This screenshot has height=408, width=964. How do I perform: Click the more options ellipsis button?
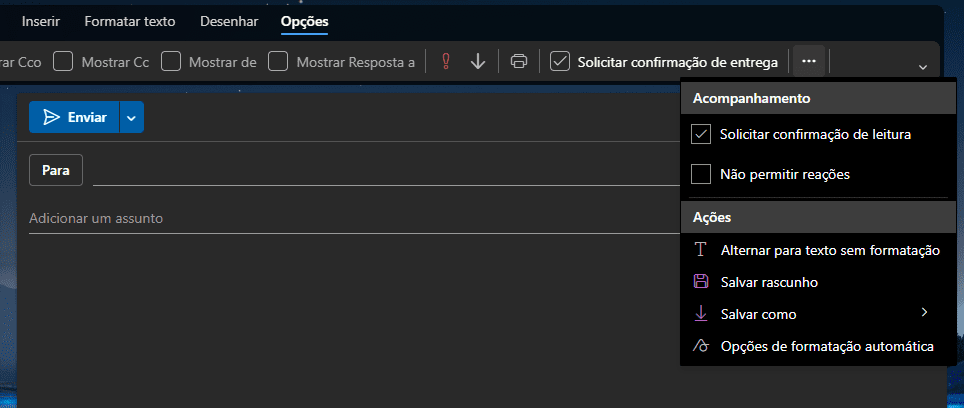809,62
